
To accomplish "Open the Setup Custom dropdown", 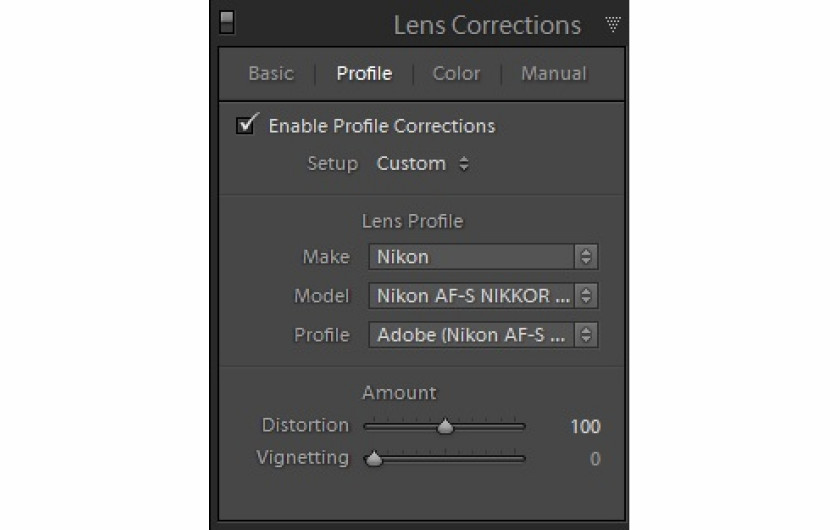I will click(422, 163).
